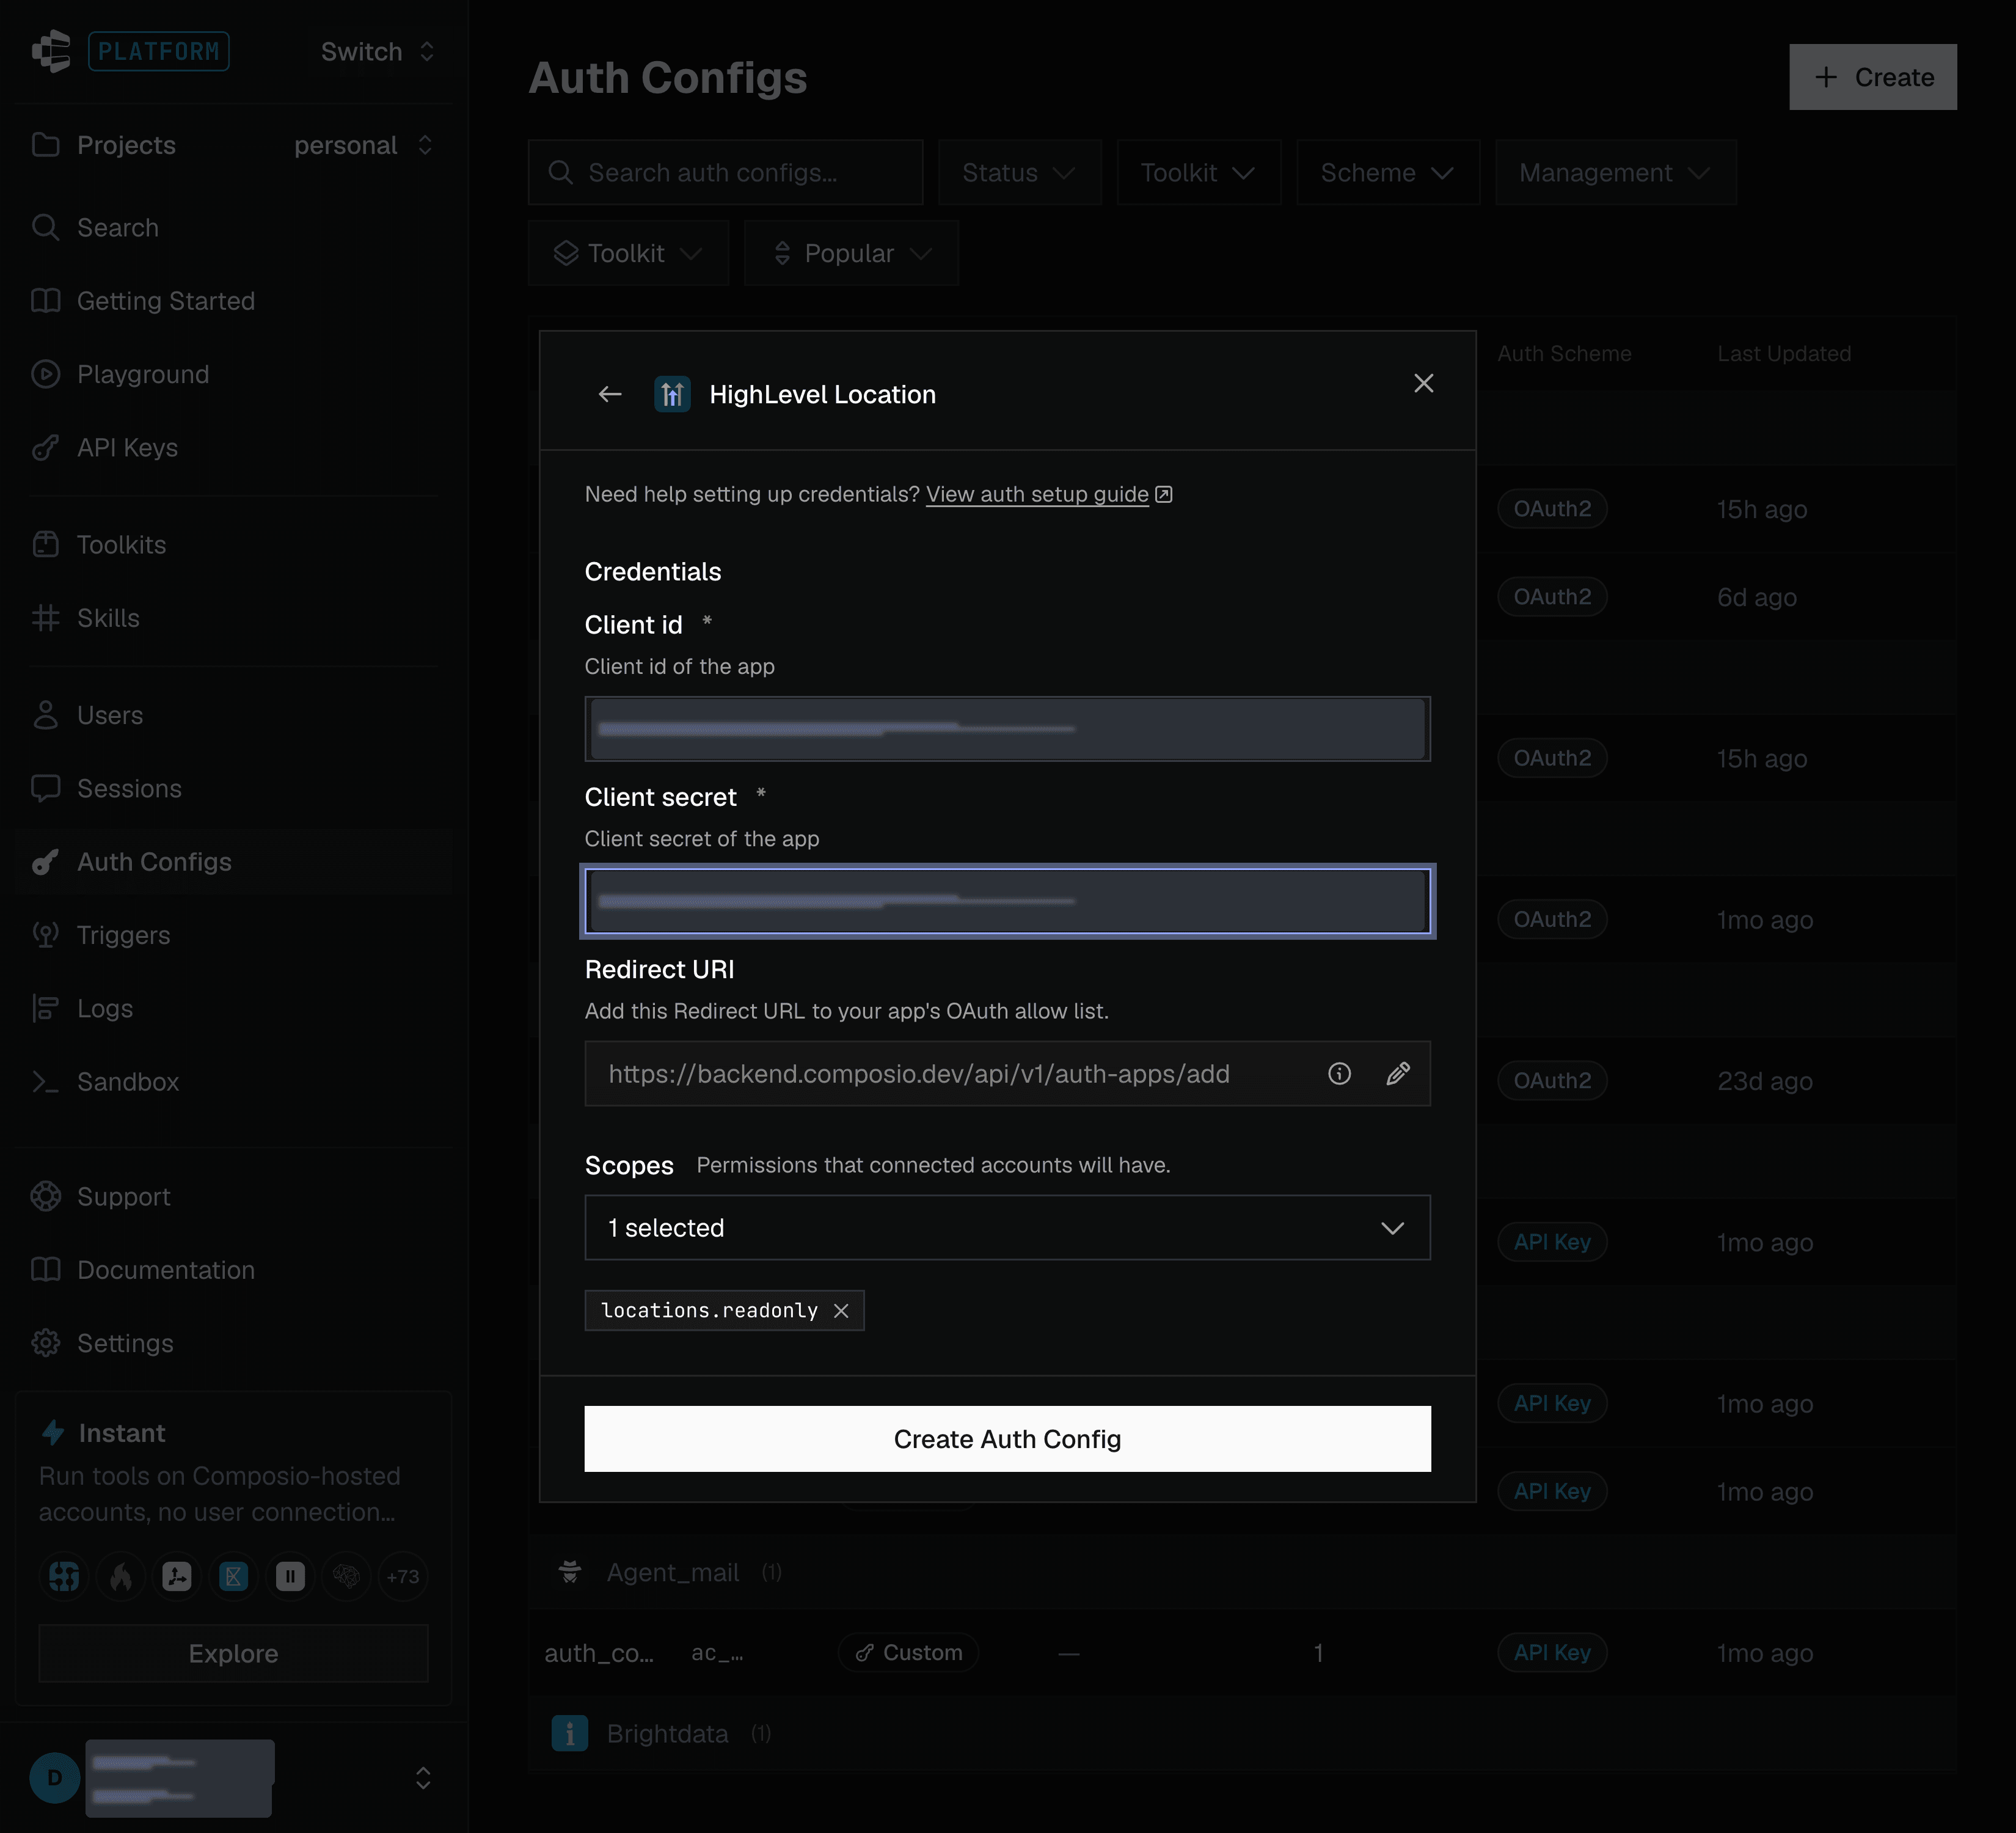Open the Status filter dropdown
Viewport: 2016px width, 1833px height.
[1019, 172]
